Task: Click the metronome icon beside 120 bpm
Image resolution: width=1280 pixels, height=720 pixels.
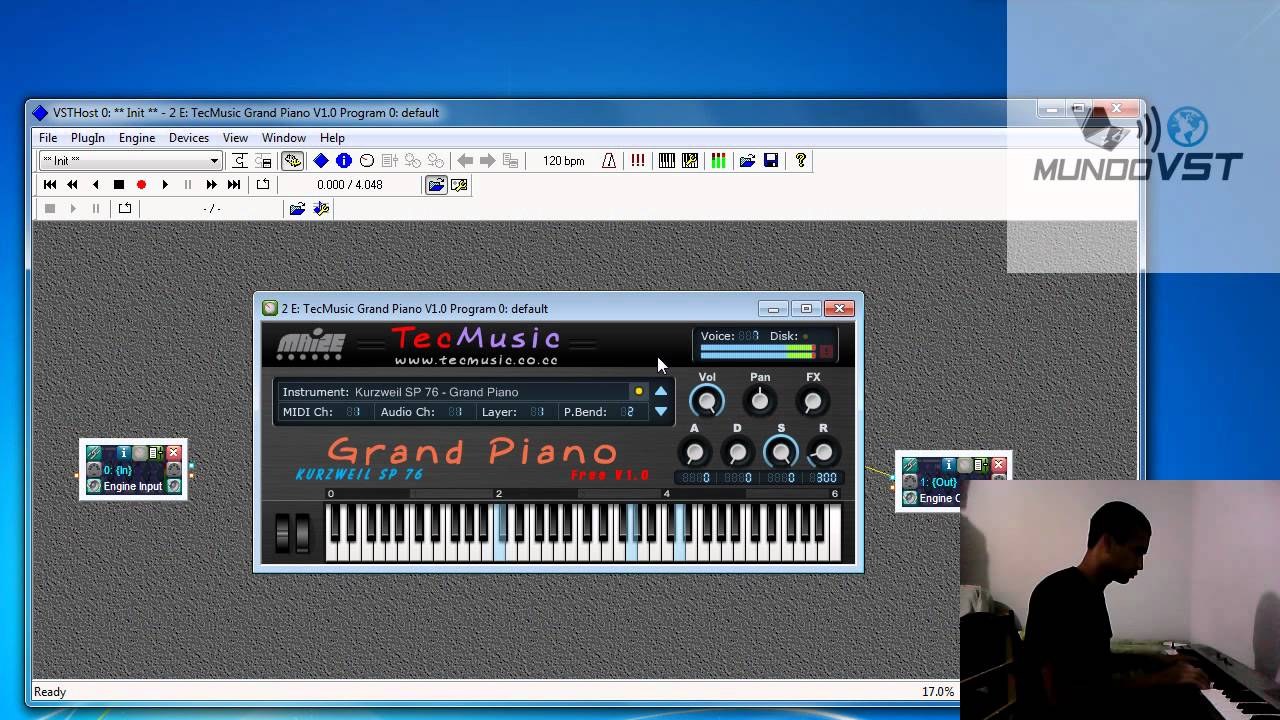Action: click(609, 161)
